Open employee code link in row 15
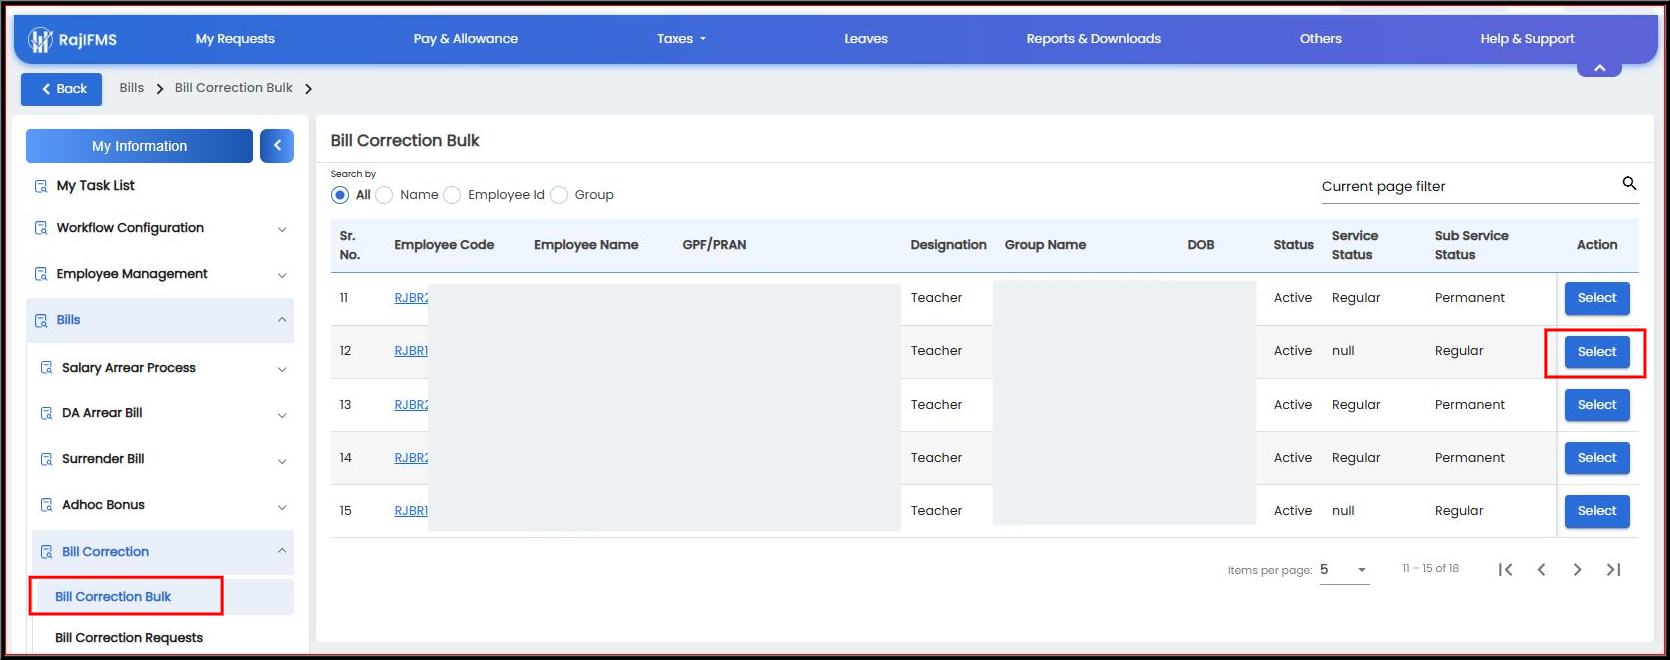Screen dimensions: 1670x660 tap(411, 511)
